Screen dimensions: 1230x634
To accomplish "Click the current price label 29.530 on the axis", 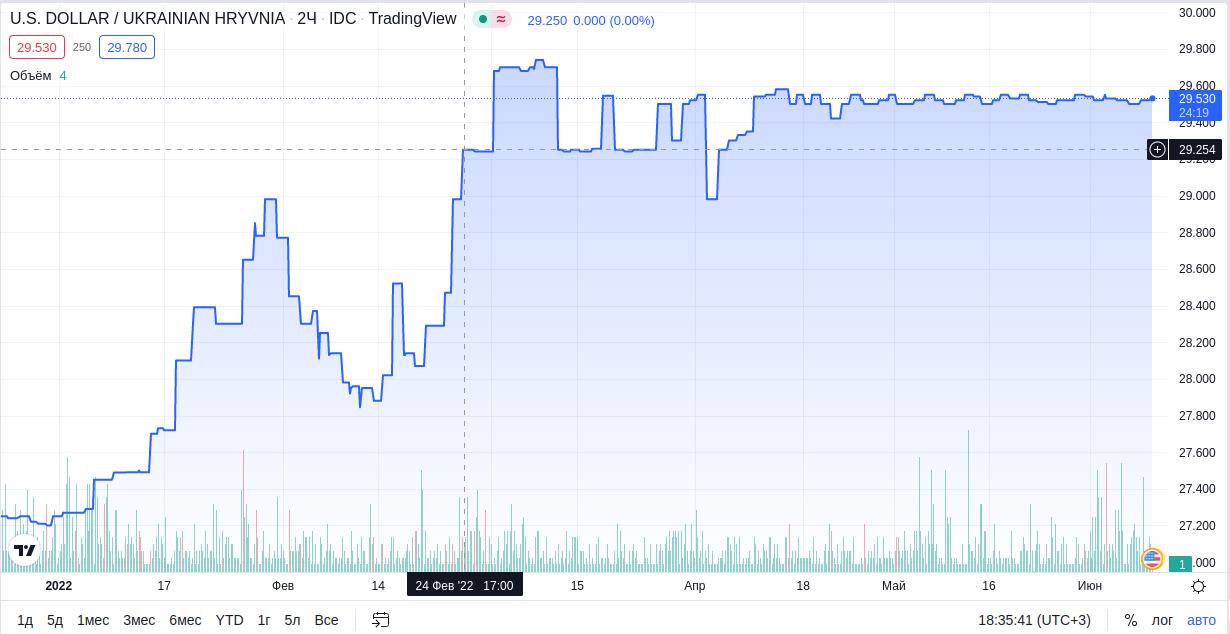I will coord(1196,99).
